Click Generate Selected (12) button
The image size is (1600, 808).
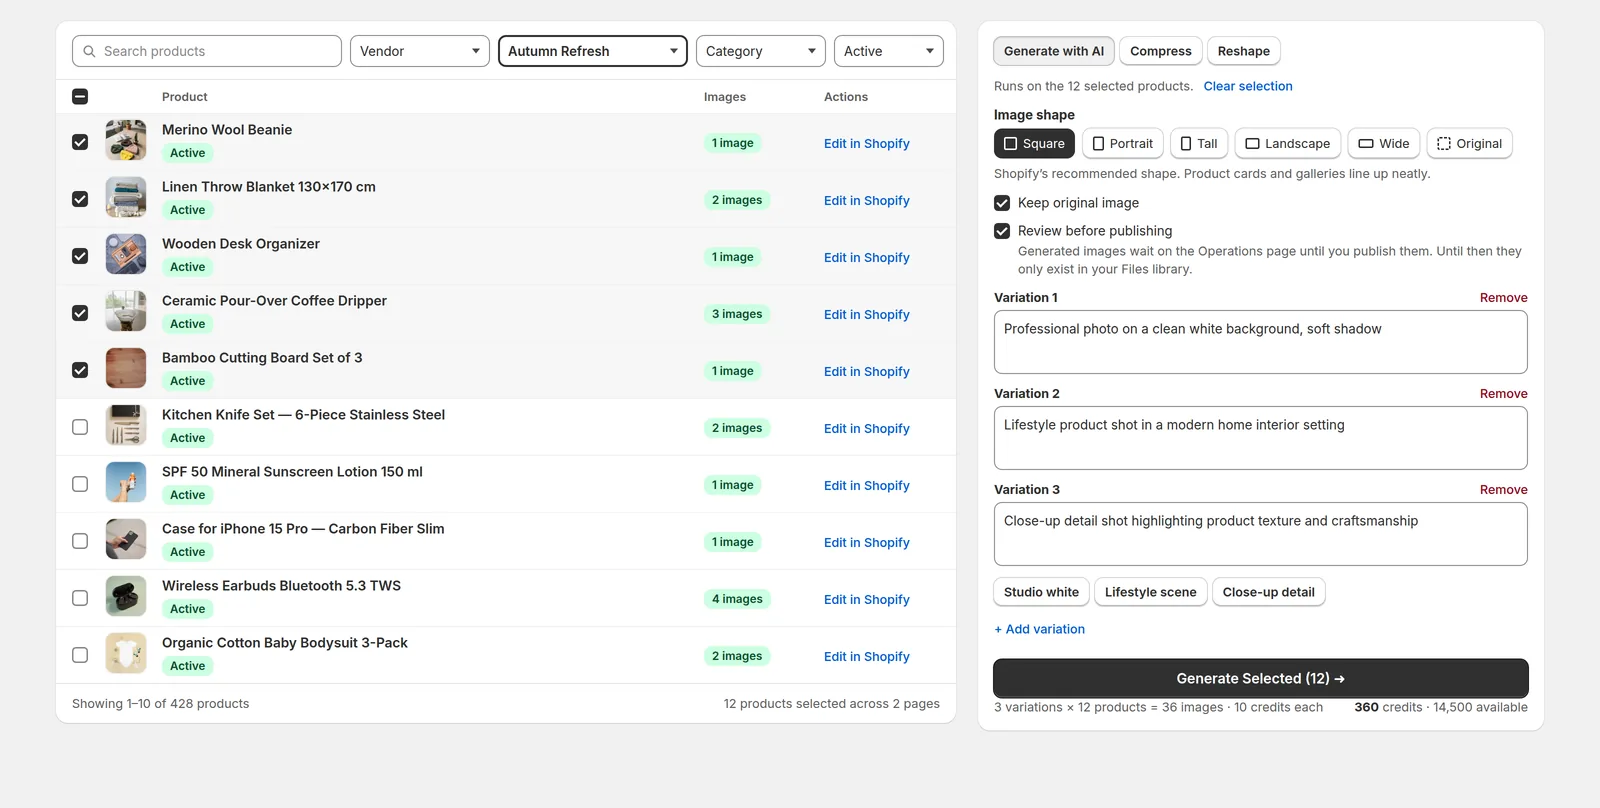pyautogui.click(x=1261, y=678)
